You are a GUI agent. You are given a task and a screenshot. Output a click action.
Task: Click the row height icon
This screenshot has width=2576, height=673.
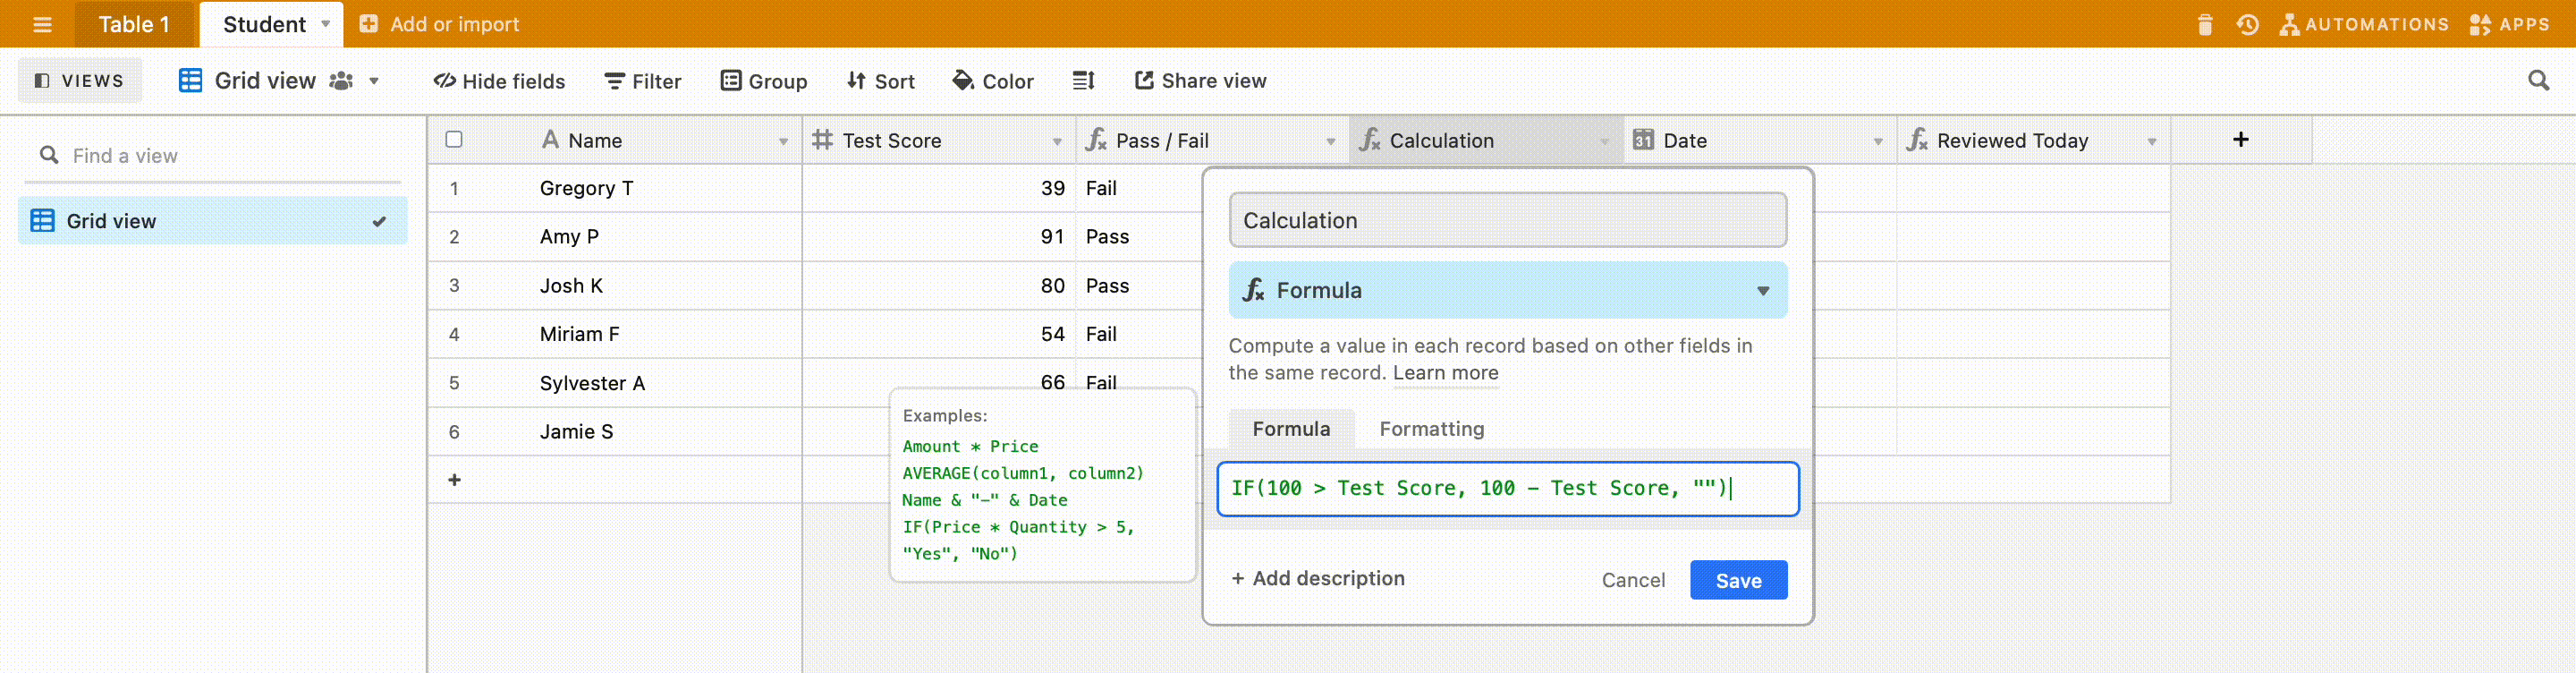click(x=1083, y=80)
